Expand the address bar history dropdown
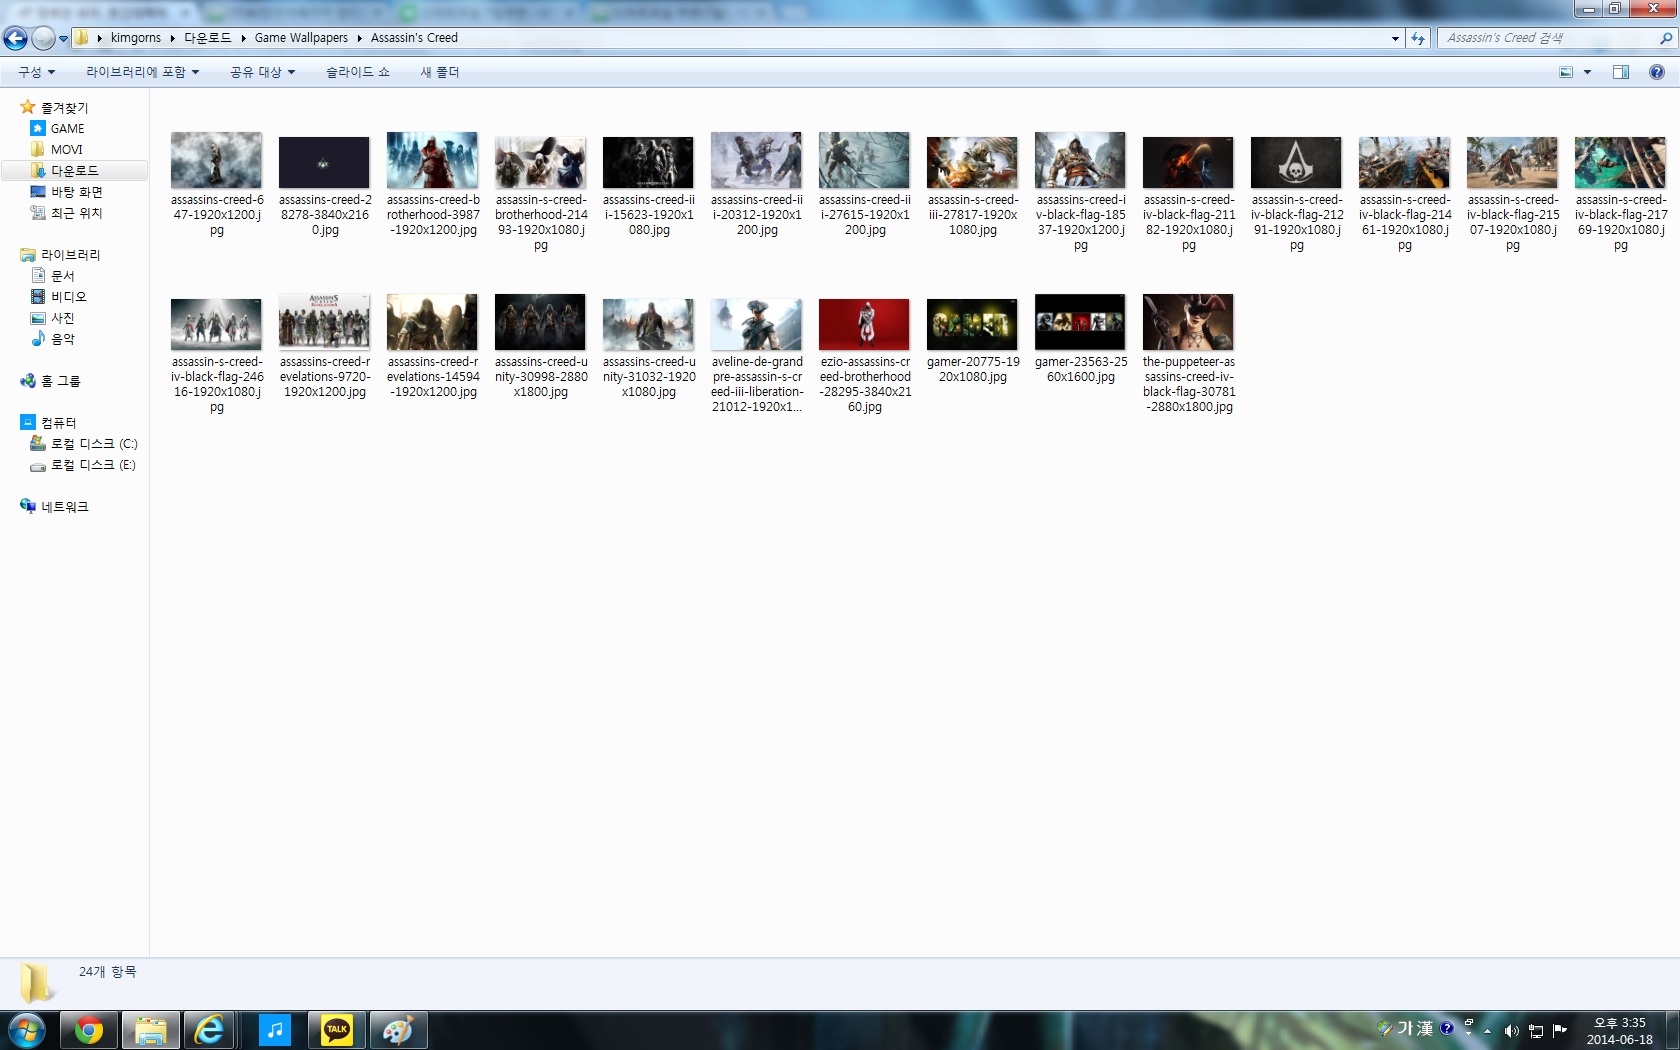The width and height of the screenshot is (1680, 1050). coord(1395,38)
